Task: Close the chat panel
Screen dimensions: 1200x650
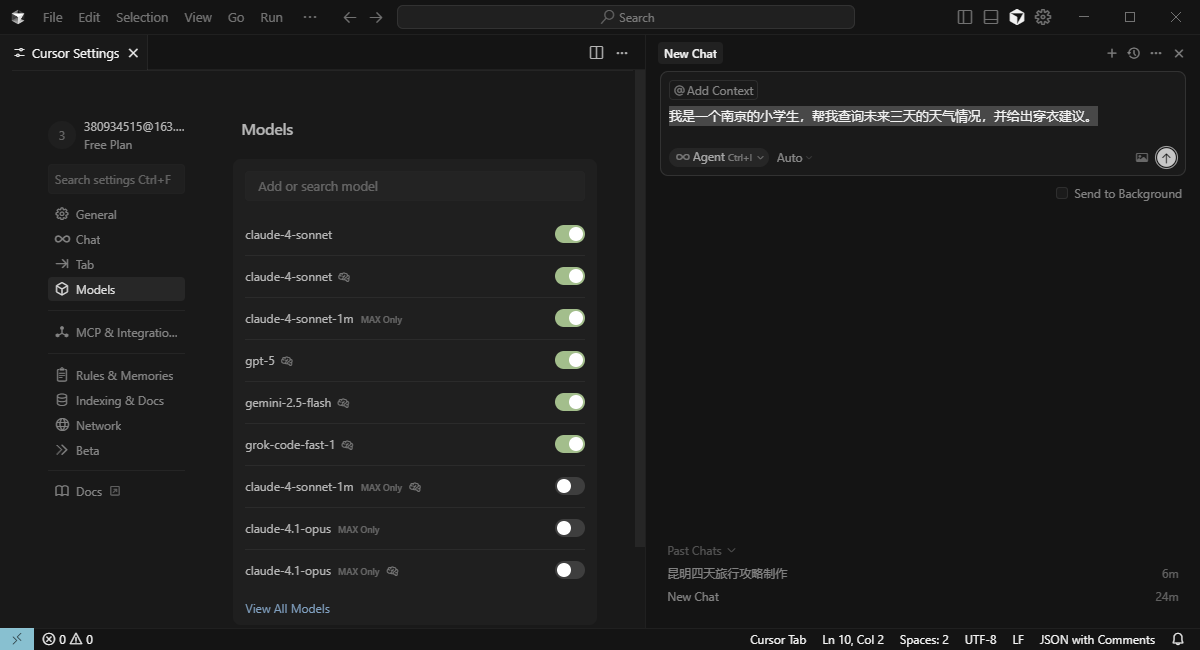Action: click(1179, 53)
